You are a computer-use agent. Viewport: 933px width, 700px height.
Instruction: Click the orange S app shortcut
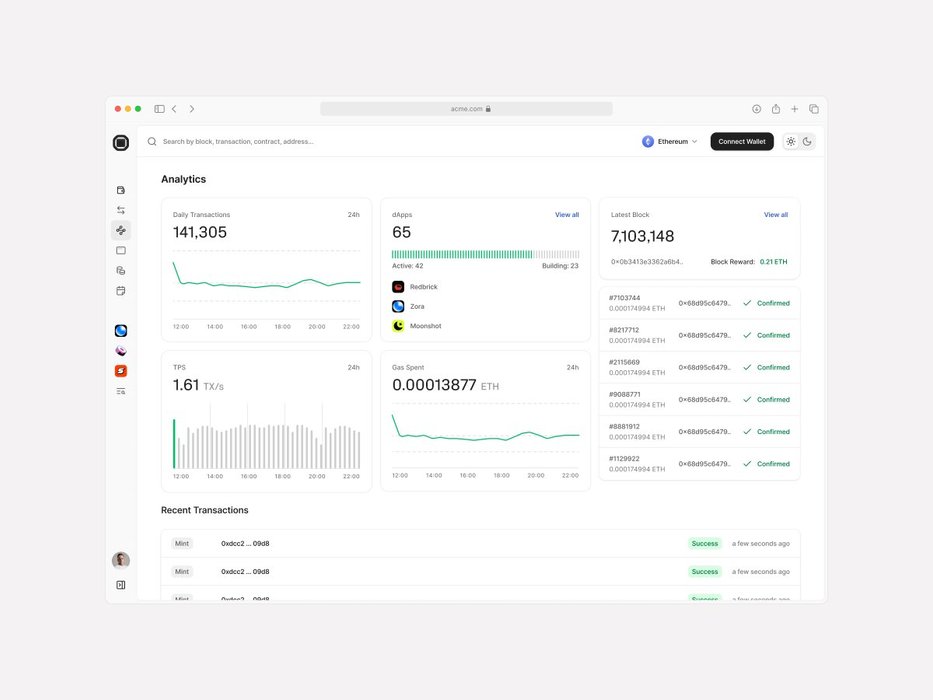(x=121, y=371)
